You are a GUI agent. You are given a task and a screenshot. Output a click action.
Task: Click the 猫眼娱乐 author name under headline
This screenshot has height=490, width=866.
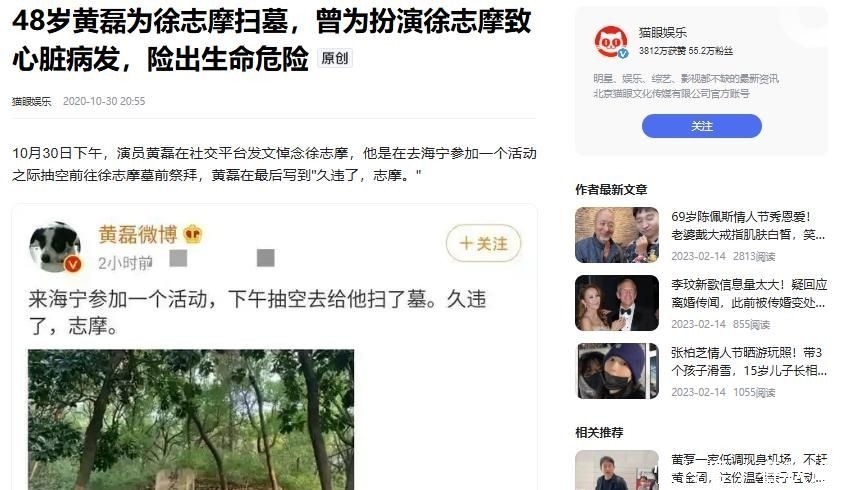click(x=31, y=102)
